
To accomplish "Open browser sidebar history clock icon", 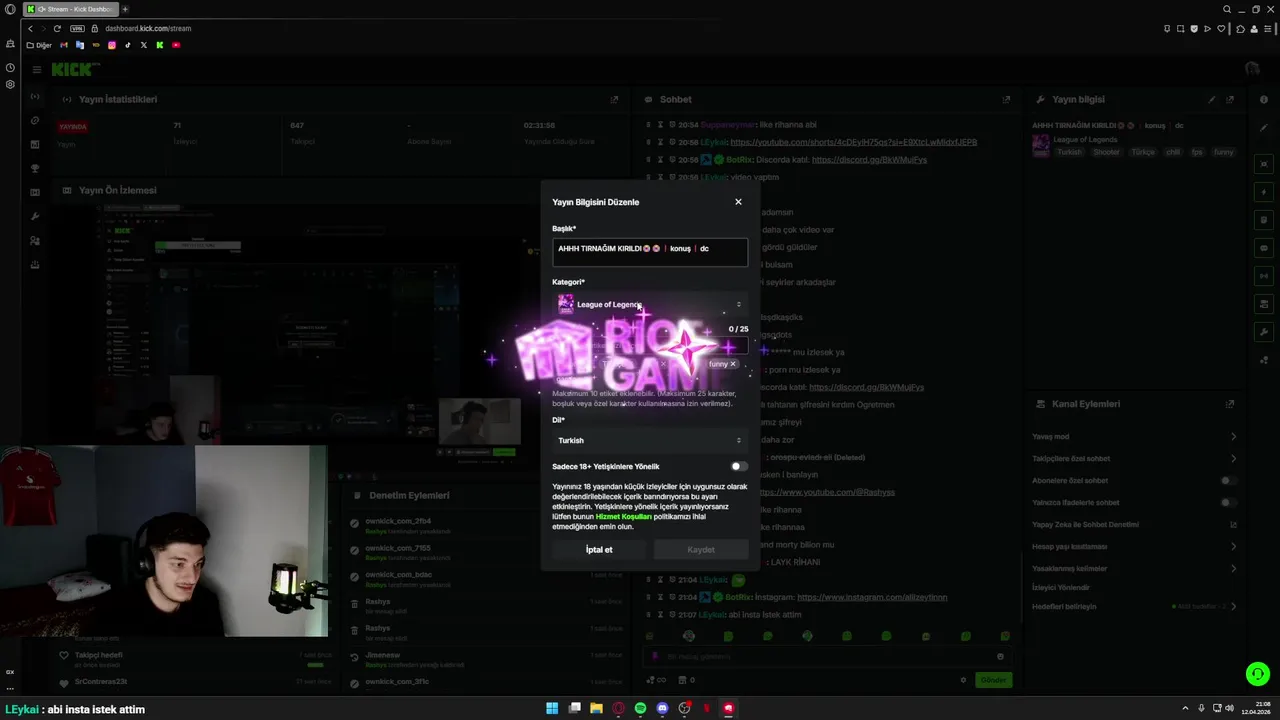I will pyautogui.click(x=10, y=68).
